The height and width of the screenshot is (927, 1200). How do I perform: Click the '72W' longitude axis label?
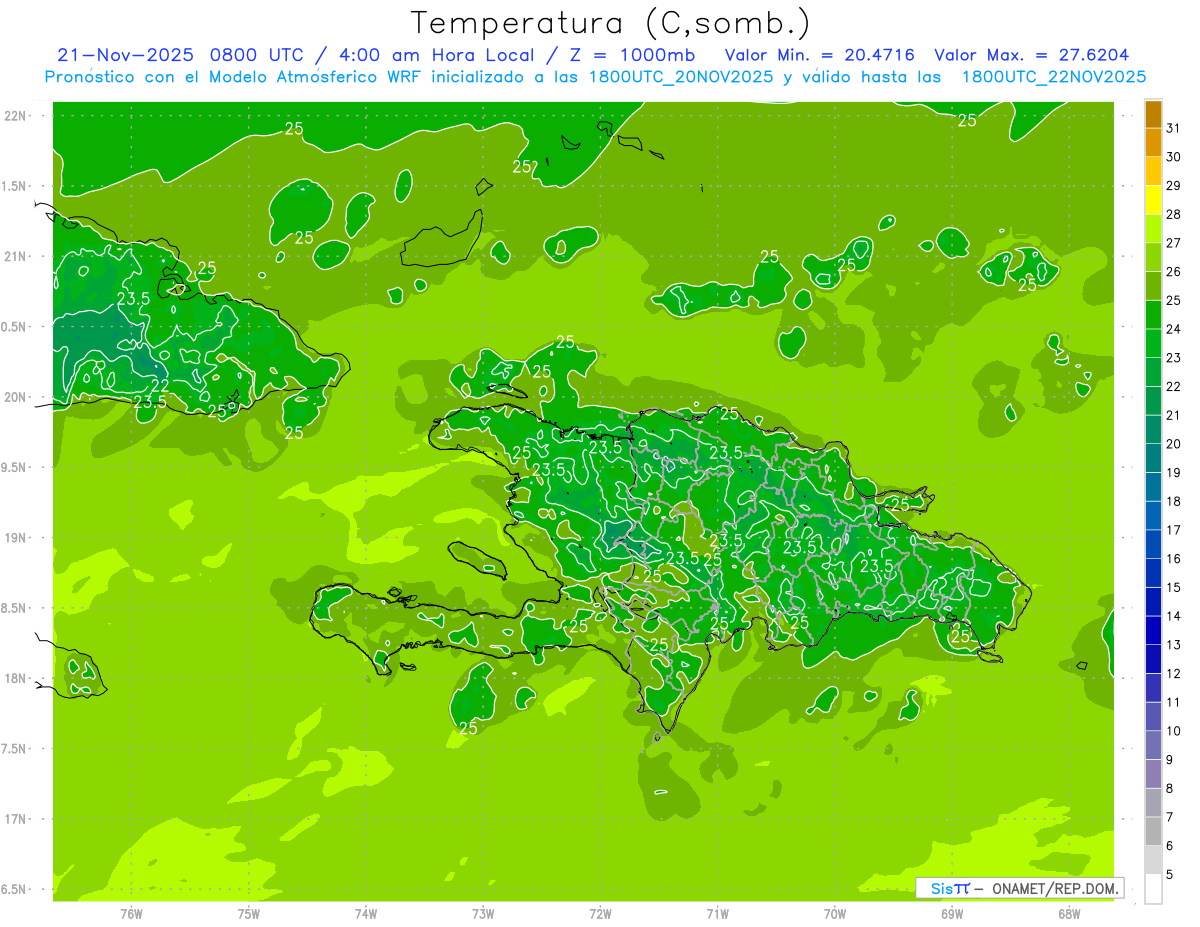point(600,914)
